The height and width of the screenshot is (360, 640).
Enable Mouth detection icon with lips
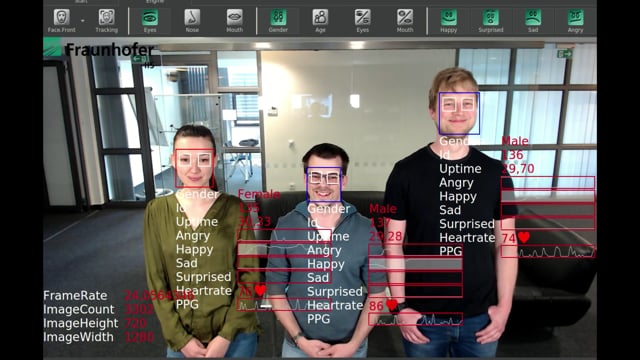coord(234,18)
